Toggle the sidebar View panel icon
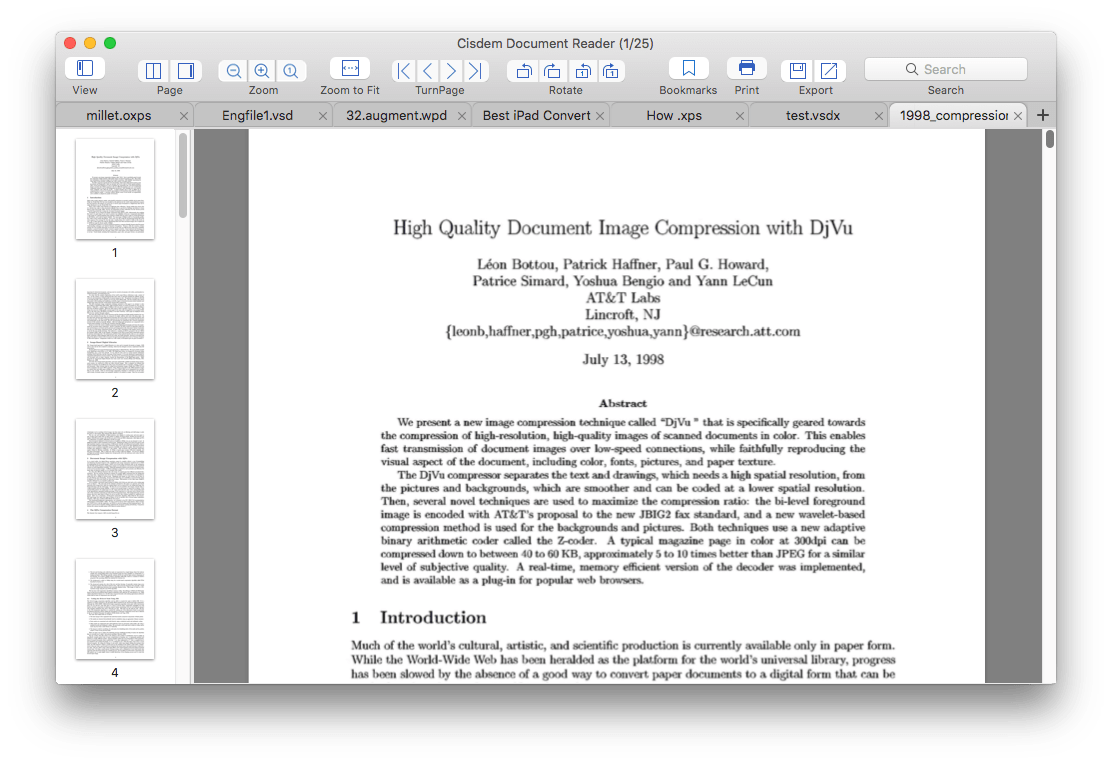This screenshot has width=1112, height=764. 85,68
